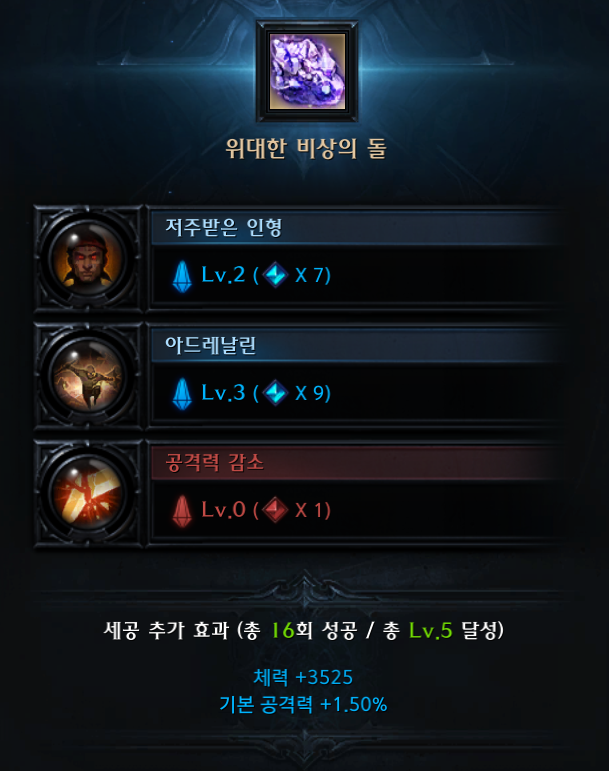Click the 위대한 비상의 돌 item name
This screenshot has width=609, height=771.
(x=306, y=148)
